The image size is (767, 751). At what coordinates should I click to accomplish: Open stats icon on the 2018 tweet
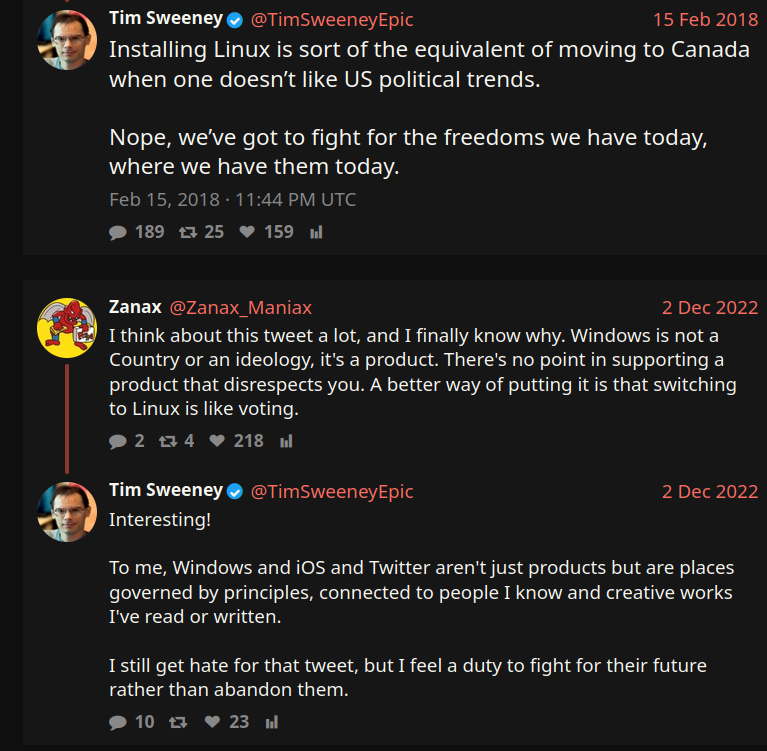pos(316,232)
